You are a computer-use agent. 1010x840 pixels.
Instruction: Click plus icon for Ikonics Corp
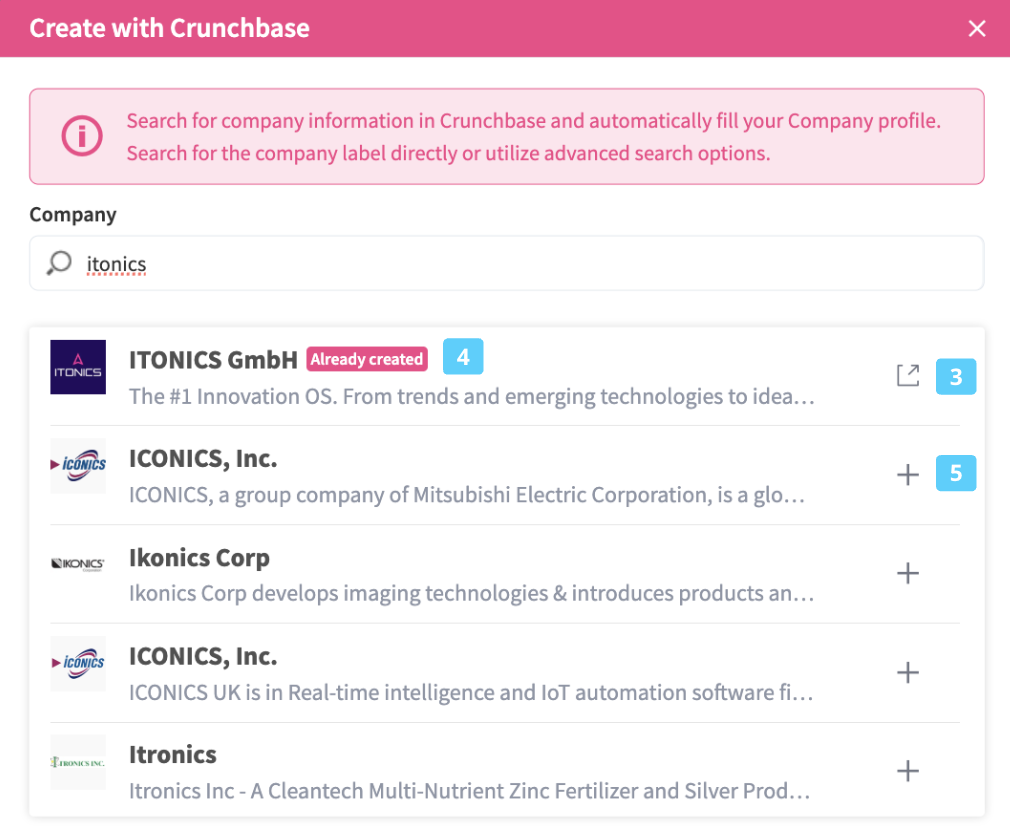coord(907,574)
